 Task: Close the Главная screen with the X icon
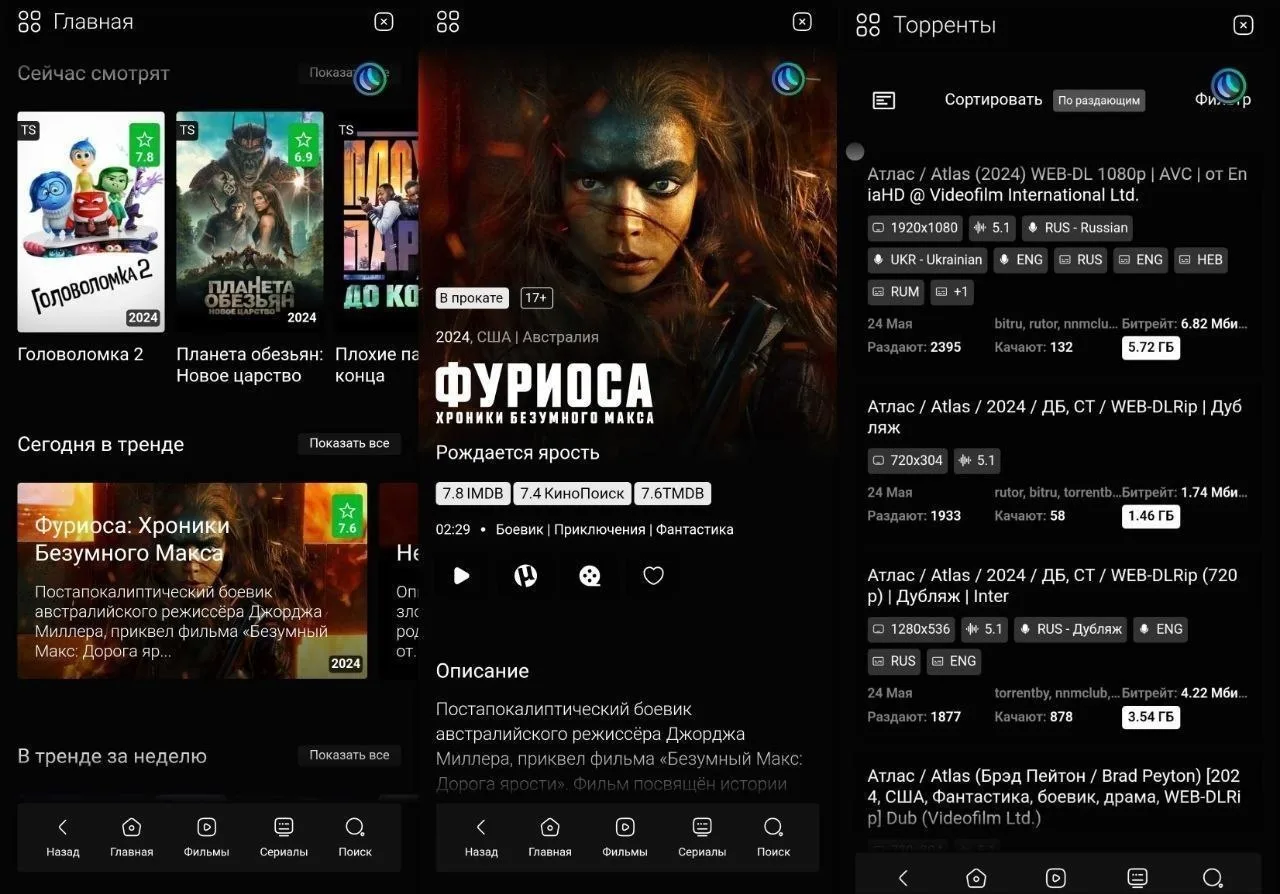[384, 21]
